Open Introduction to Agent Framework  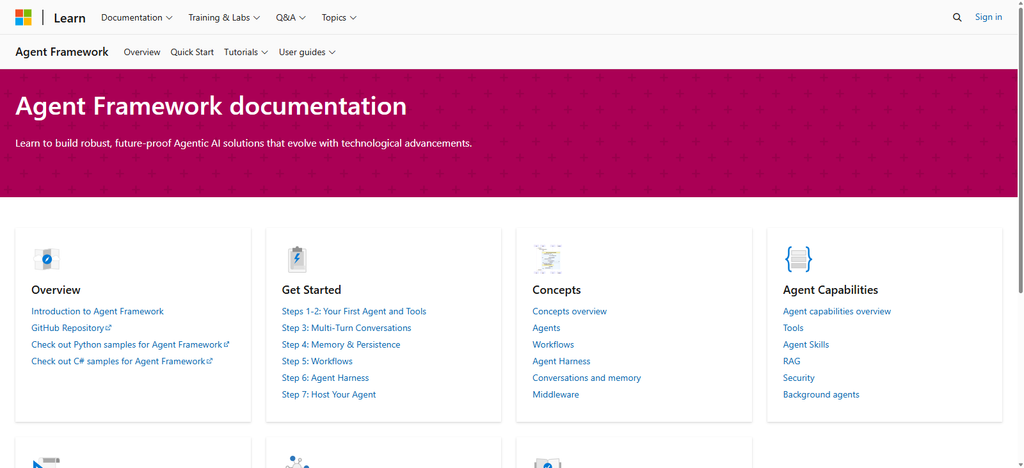pos(97,311)
